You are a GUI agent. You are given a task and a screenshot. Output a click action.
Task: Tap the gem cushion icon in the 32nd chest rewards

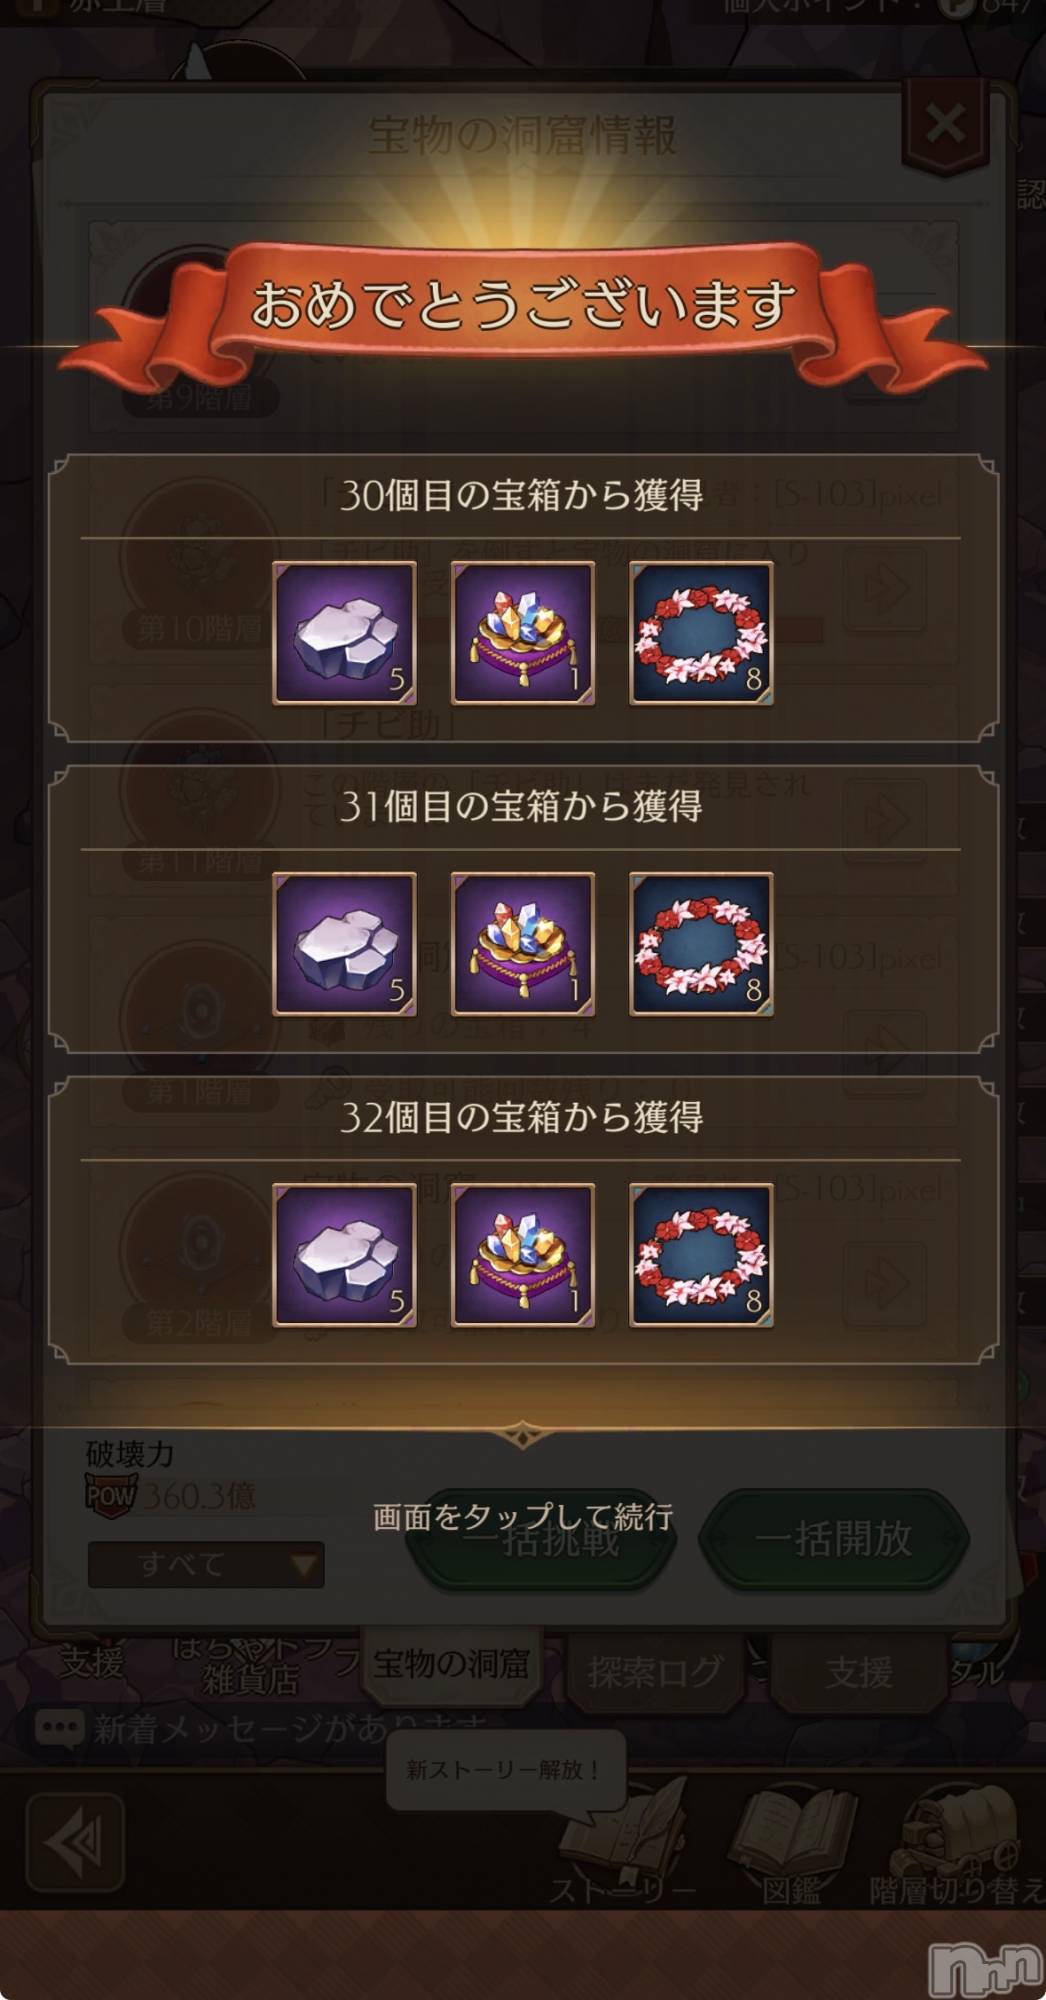coord(522,1255)
